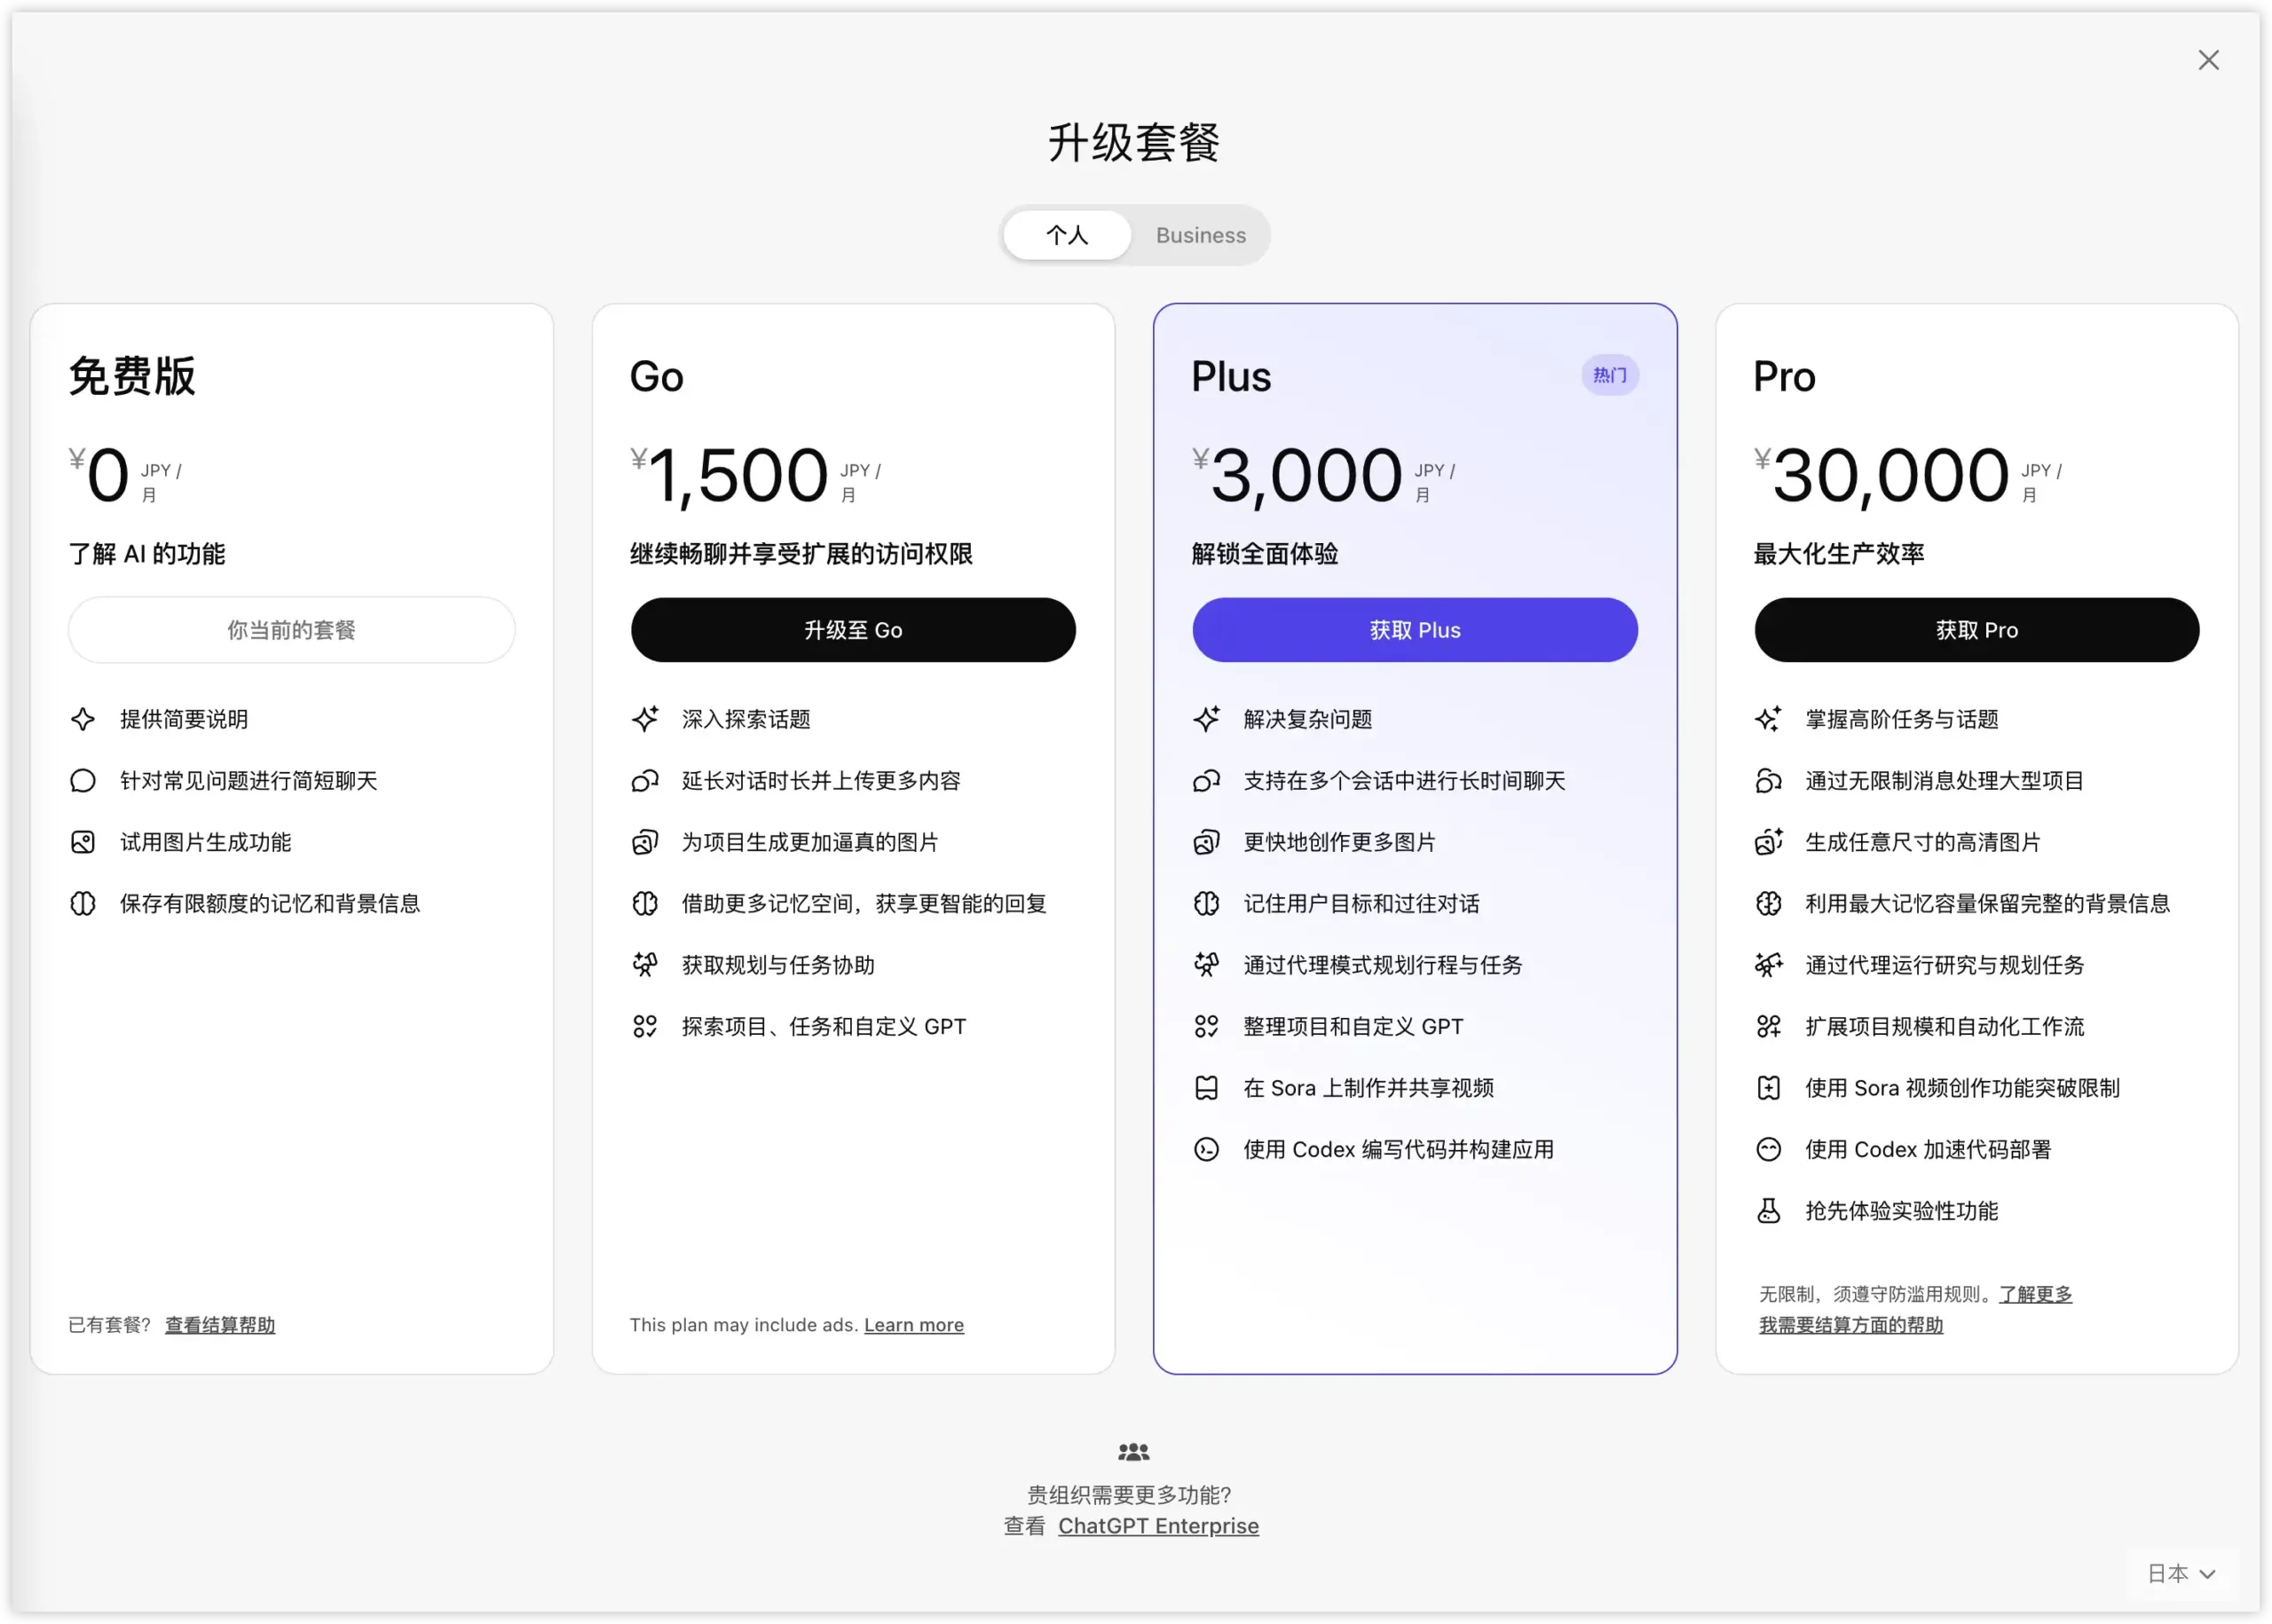Click the 获取 Pro button
This screenshot has height=1624, width=2272.
1976,630
